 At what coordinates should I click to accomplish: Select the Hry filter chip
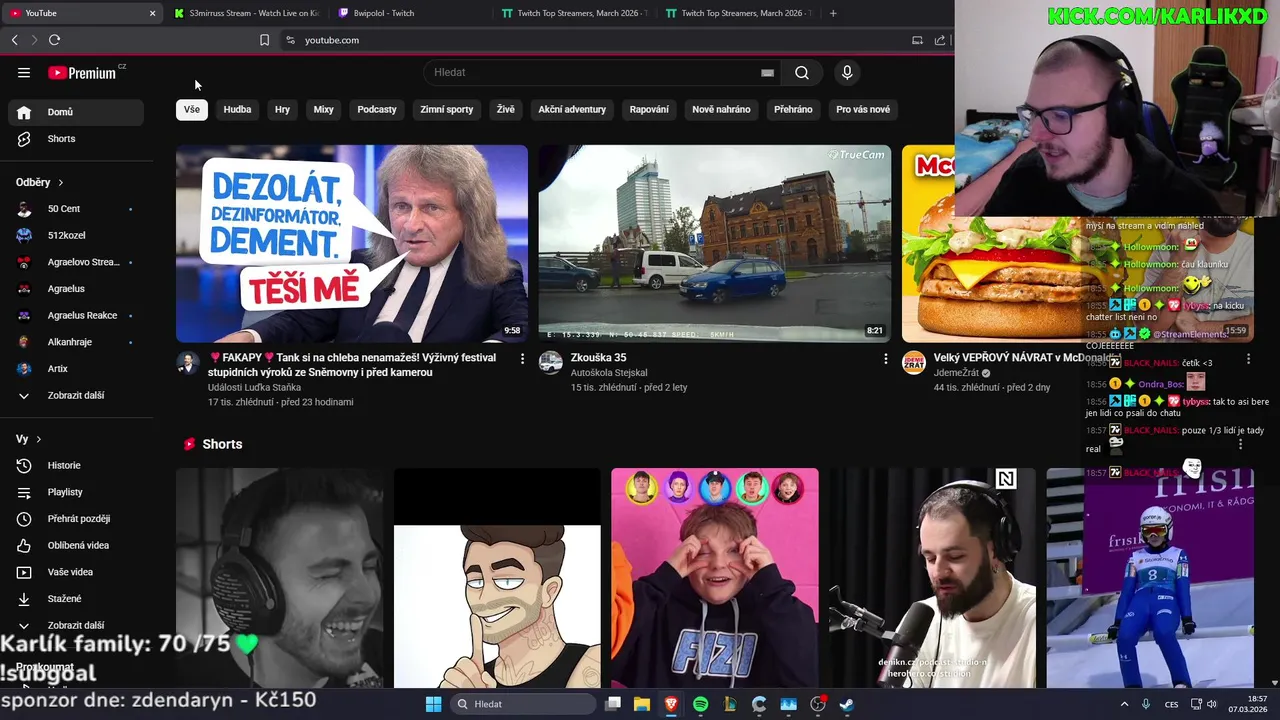click(282, 110)
